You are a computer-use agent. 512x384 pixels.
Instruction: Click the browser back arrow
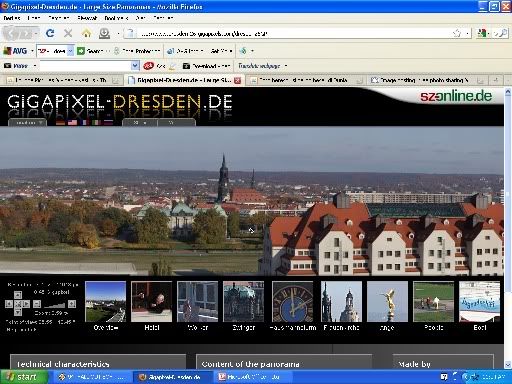tap(12, 33)
